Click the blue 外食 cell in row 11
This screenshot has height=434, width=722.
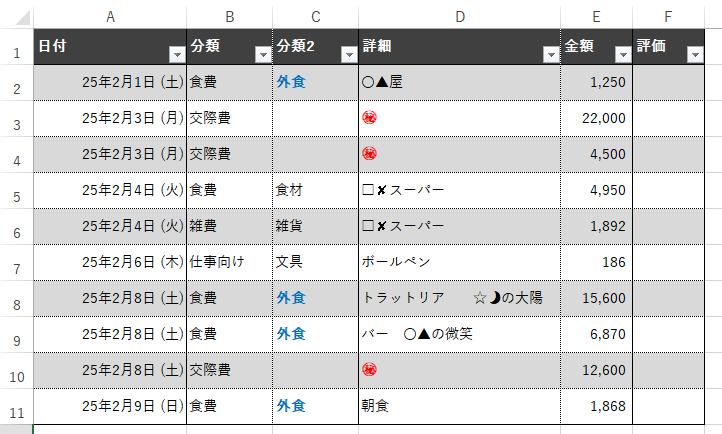(x=291, y=406)
